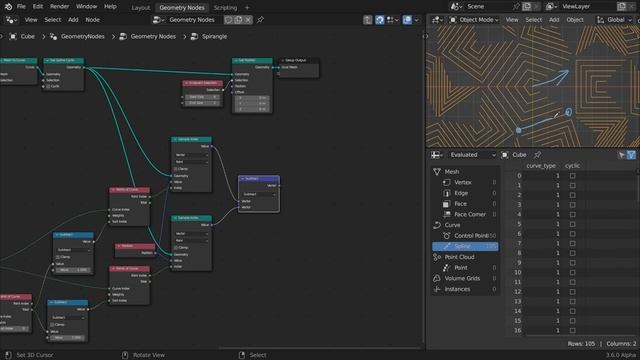Select Face domain in spreadsheet

pos(465,204)
